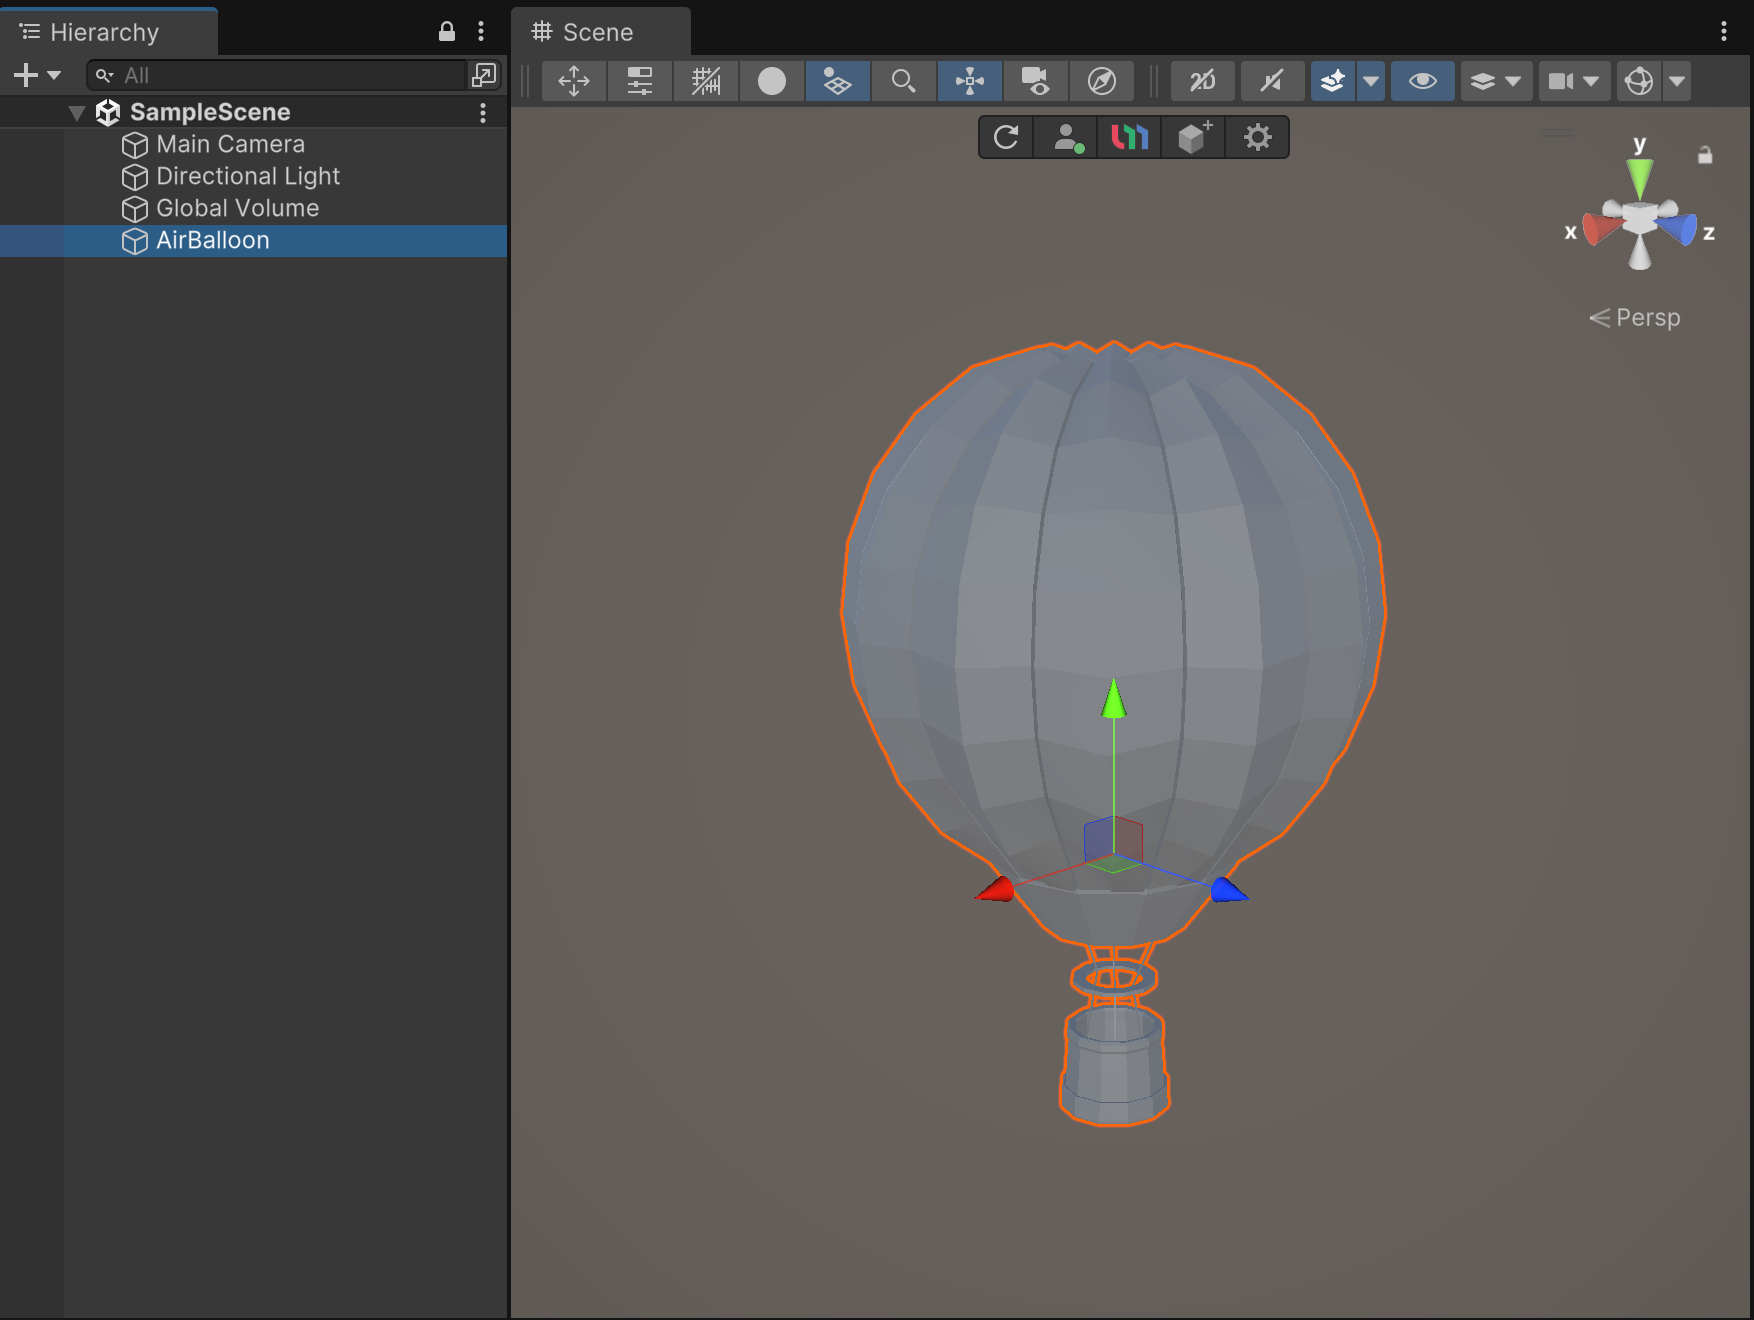1754x1320 pixels.
Task: Click the refresh arrow in floating toolbar
Action: 1006,137
